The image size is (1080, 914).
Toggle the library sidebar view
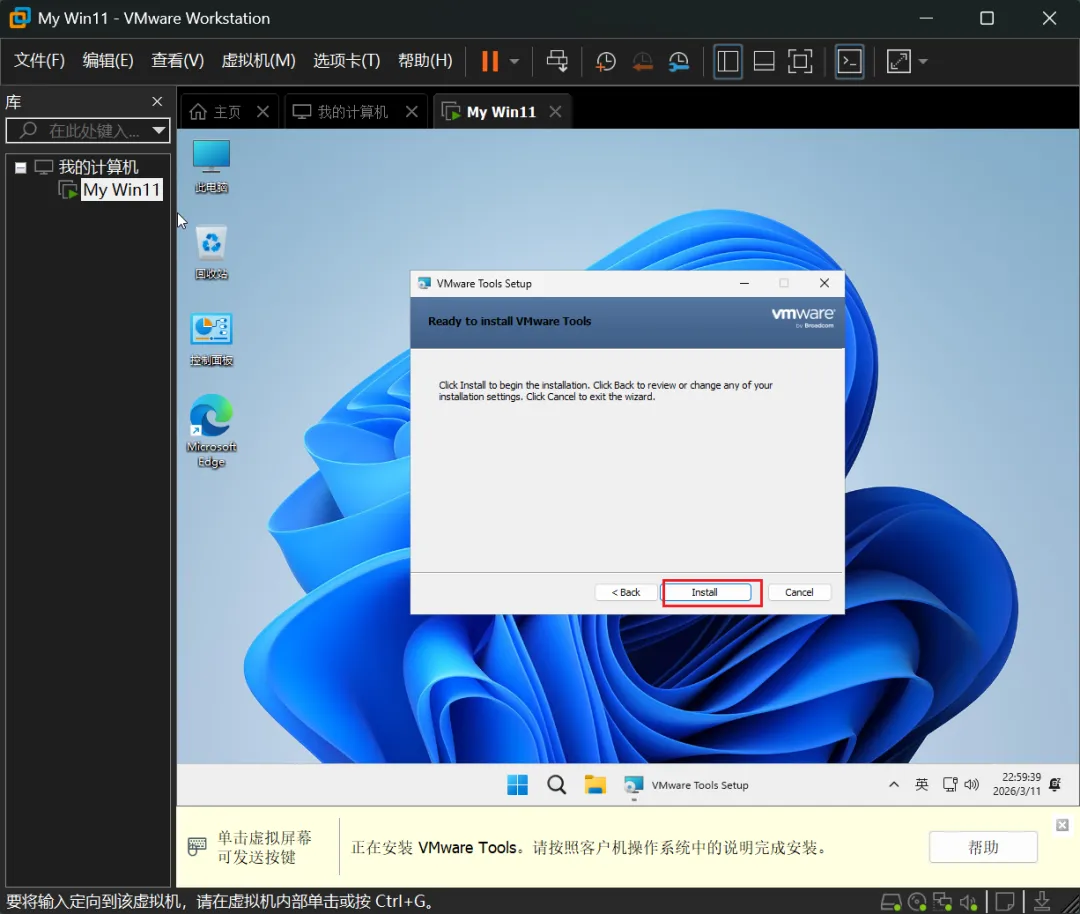click(x=727, y=61)
